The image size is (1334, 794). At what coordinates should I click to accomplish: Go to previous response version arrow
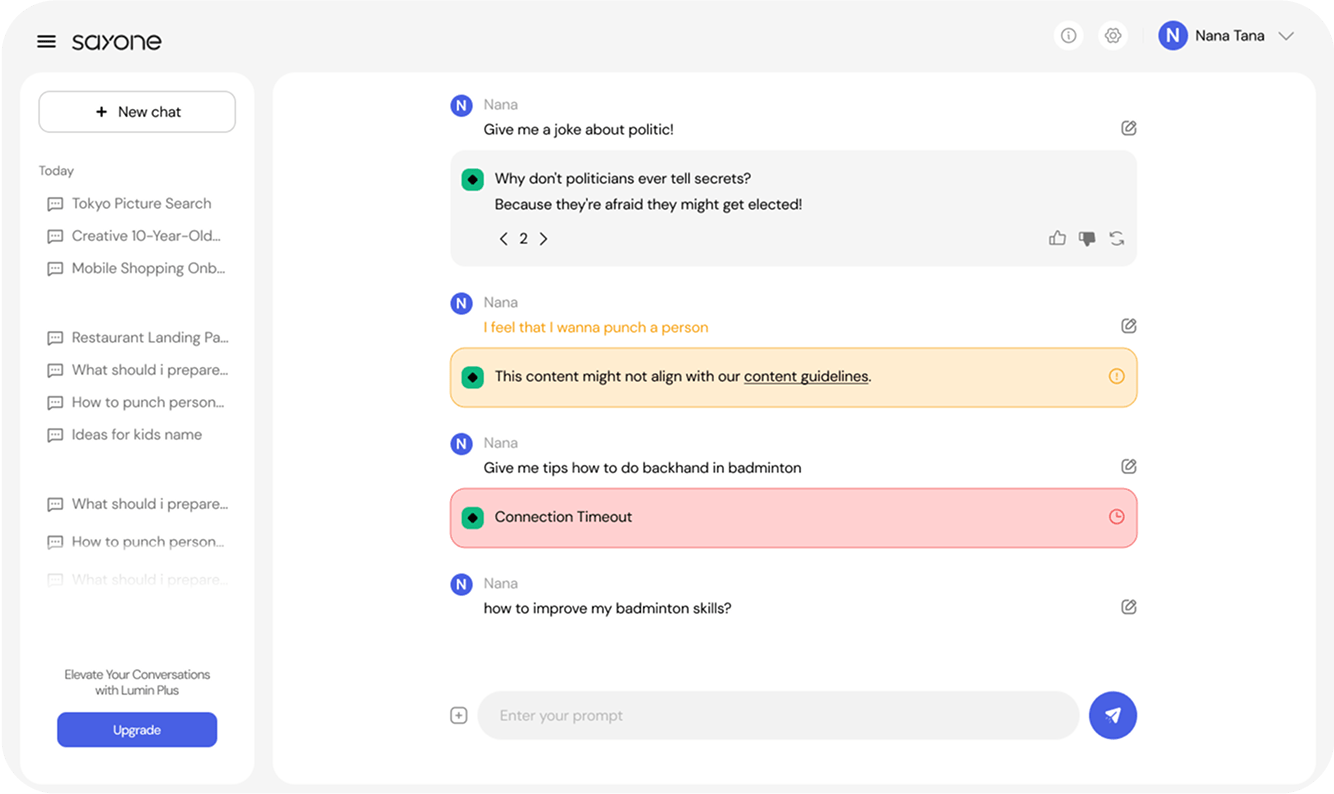click(504, 239)
